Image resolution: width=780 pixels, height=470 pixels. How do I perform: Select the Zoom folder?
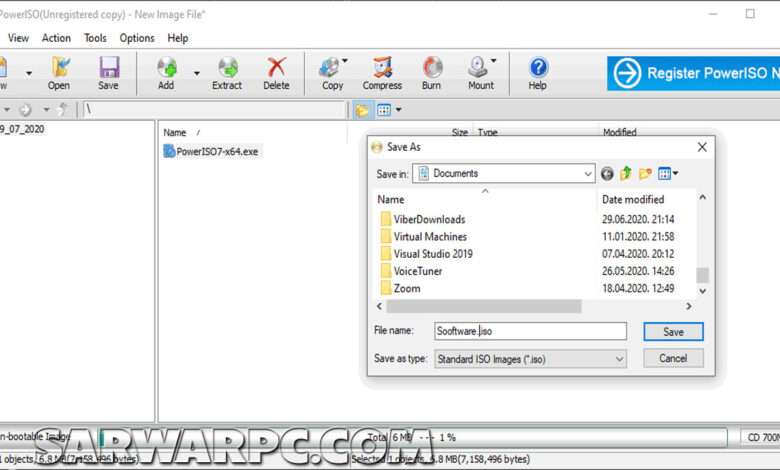[400, 288]
